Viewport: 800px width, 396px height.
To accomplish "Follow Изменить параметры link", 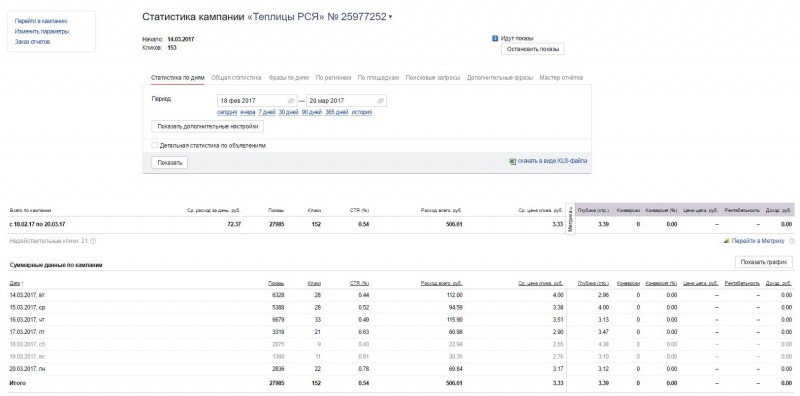I will [42, 32].
